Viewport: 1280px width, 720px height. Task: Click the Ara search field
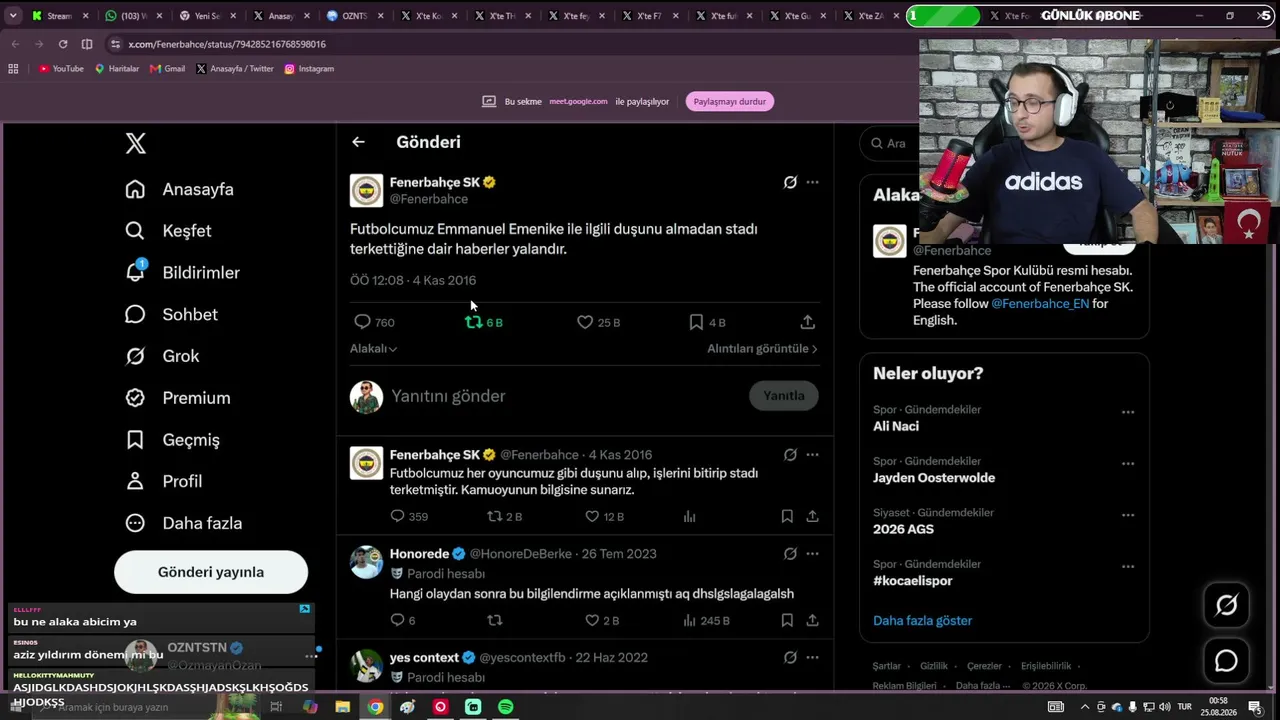(890, 143)
